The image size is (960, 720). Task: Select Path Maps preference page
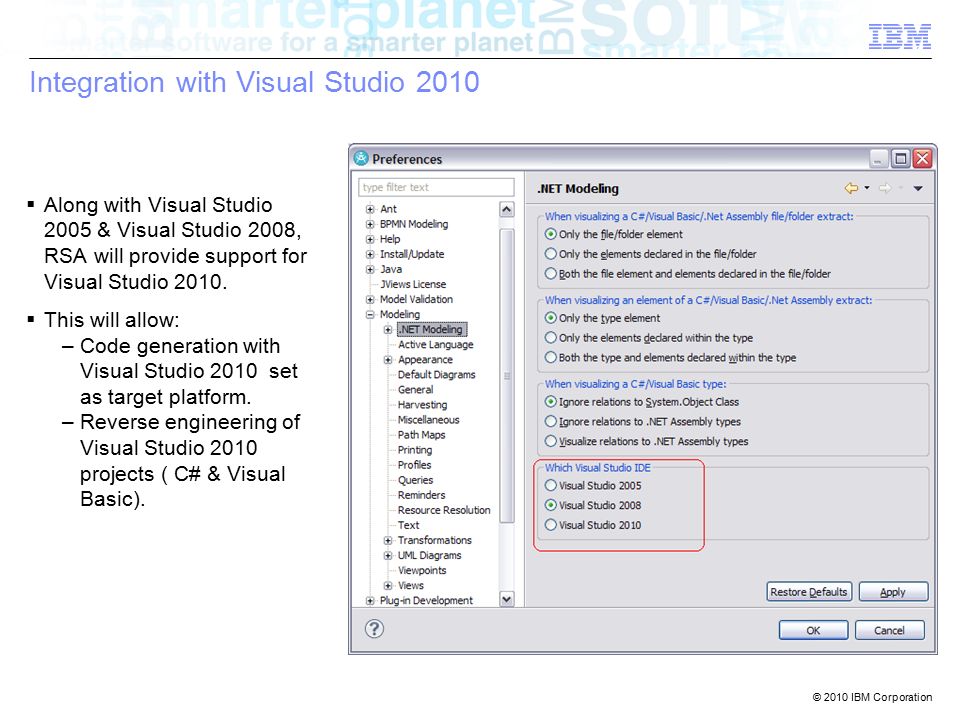pos(421,435)
